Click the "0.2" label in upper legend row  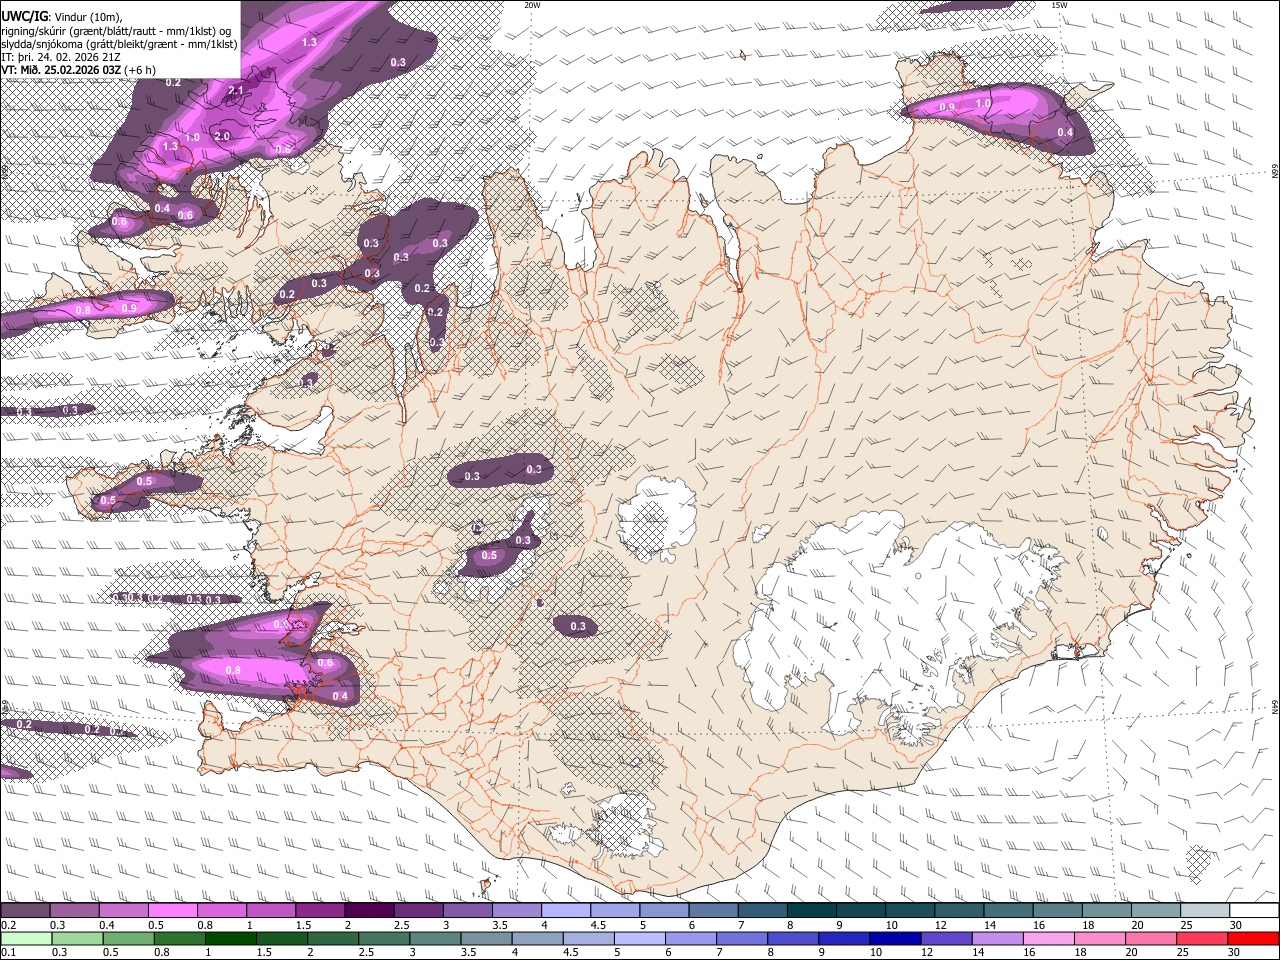7,924
